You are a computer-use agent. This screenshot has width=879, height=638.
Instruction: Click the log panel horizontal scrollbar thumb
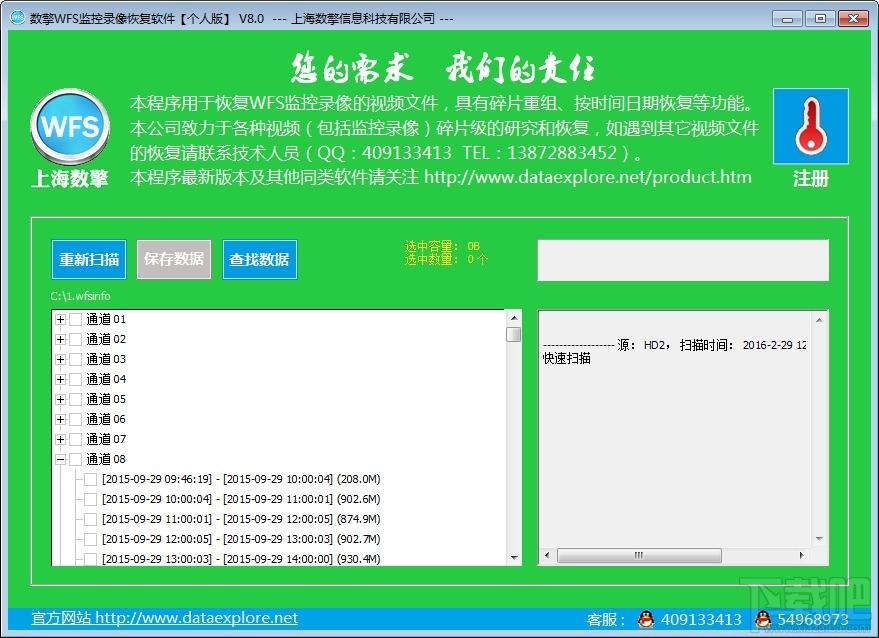[x=639, y=556]
